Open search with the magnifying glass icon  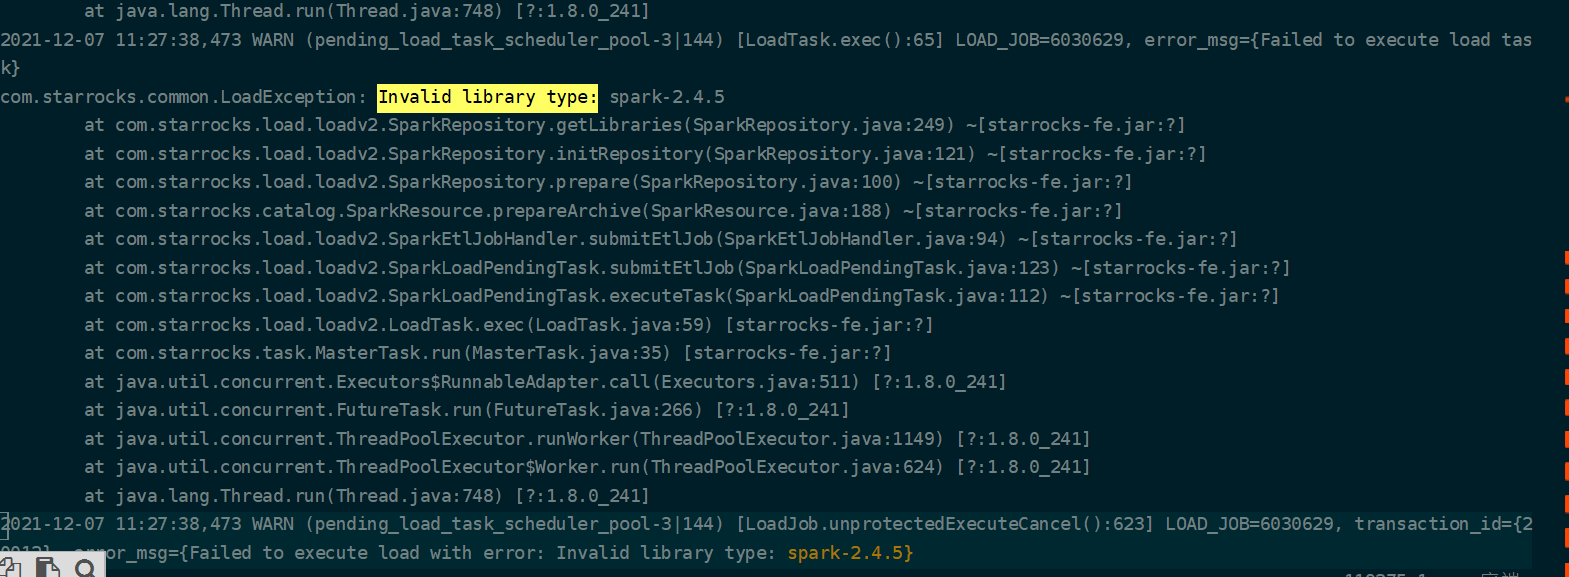click(86, 569)
